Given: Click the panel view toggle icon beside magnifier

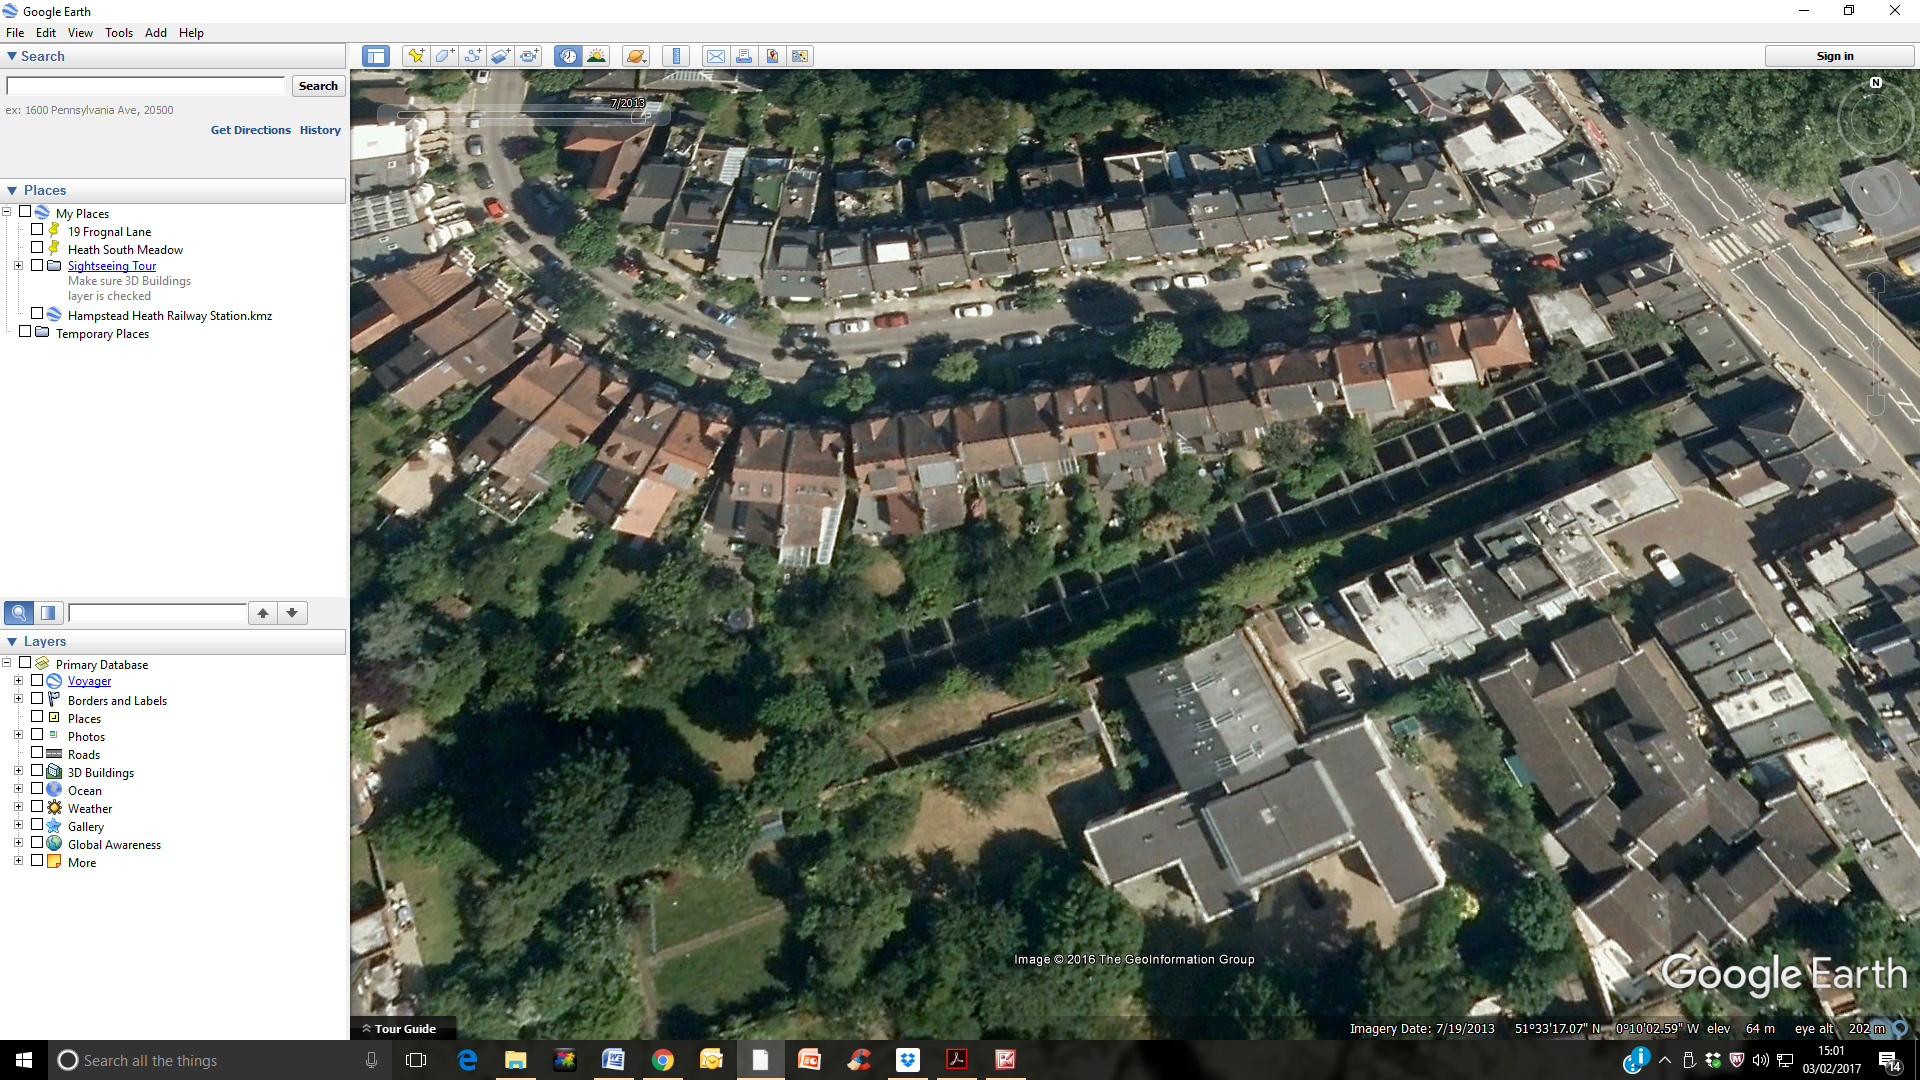Looking at the screenshot, I should tap(48, 613).
